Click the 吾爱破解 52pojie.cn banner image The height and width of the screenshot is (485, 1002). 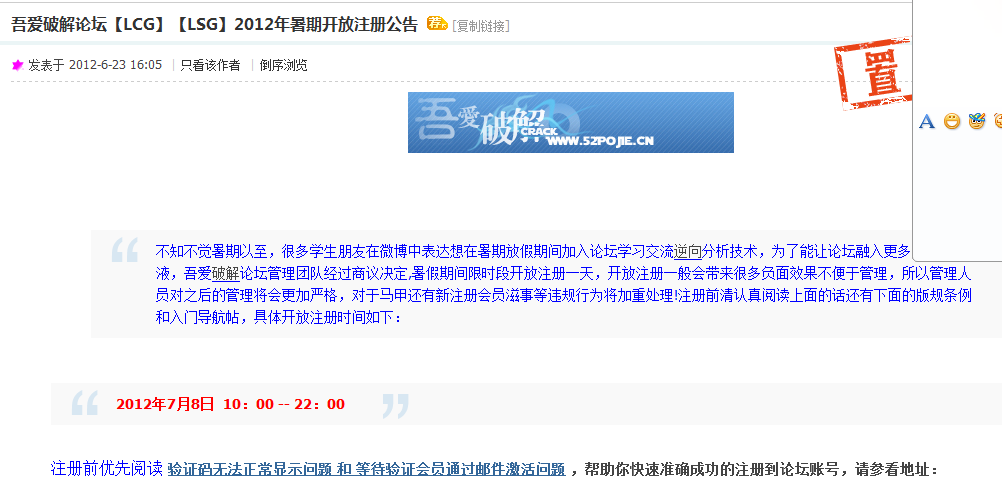click(571, 123)
